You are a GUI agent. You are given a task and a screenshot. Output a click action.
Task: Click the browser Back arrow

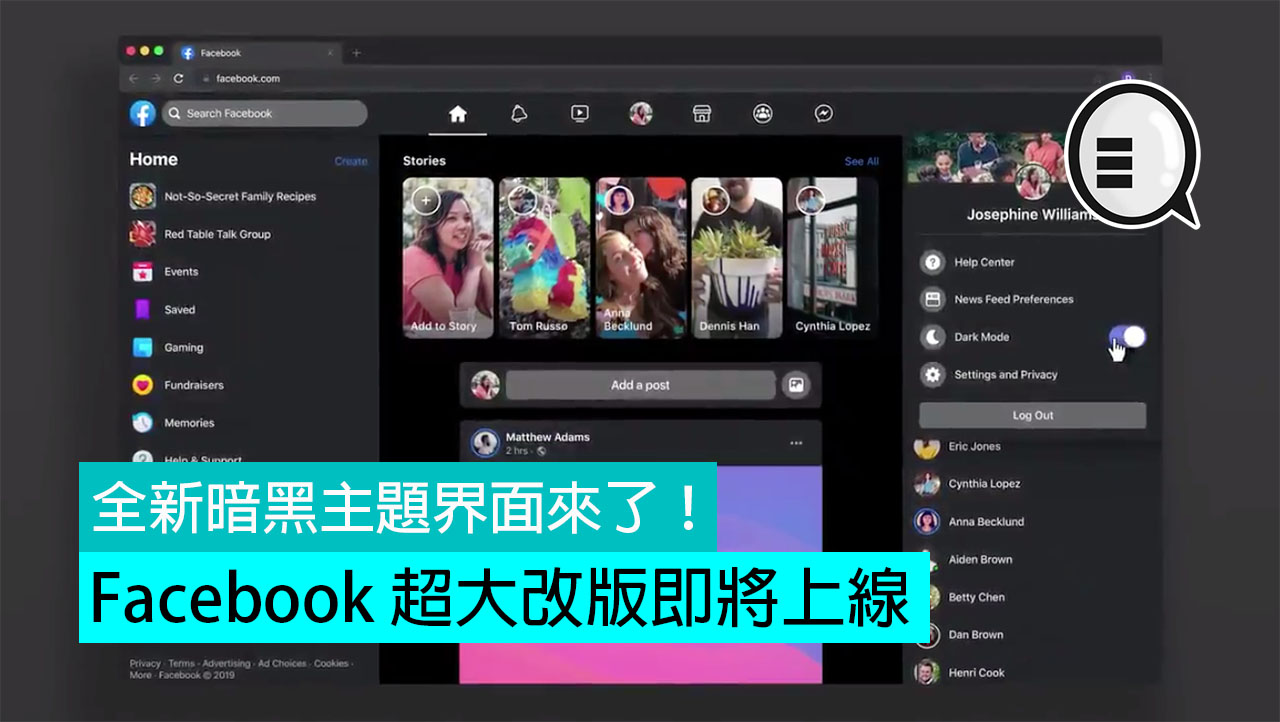134,78
